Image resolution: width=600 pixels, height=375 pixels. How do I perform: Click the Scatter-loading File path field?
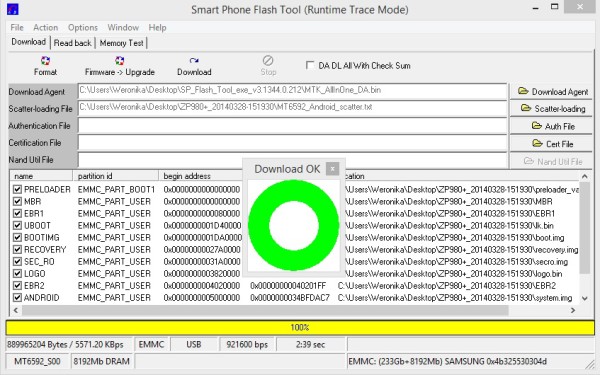point(292,108)
